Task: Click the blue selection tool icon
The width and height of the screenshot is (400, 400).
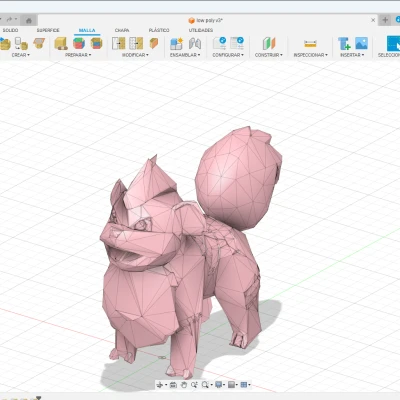Action: (x=393, y=44)
